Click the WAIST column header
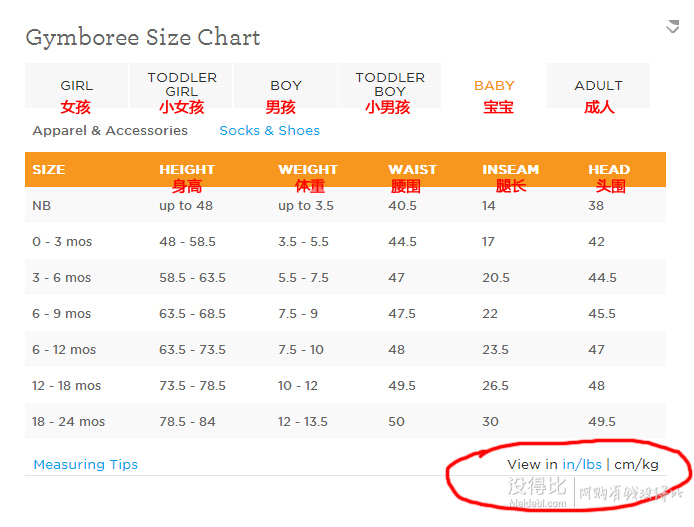The height and width of the screenshot is (527, 694). [412, 169]
